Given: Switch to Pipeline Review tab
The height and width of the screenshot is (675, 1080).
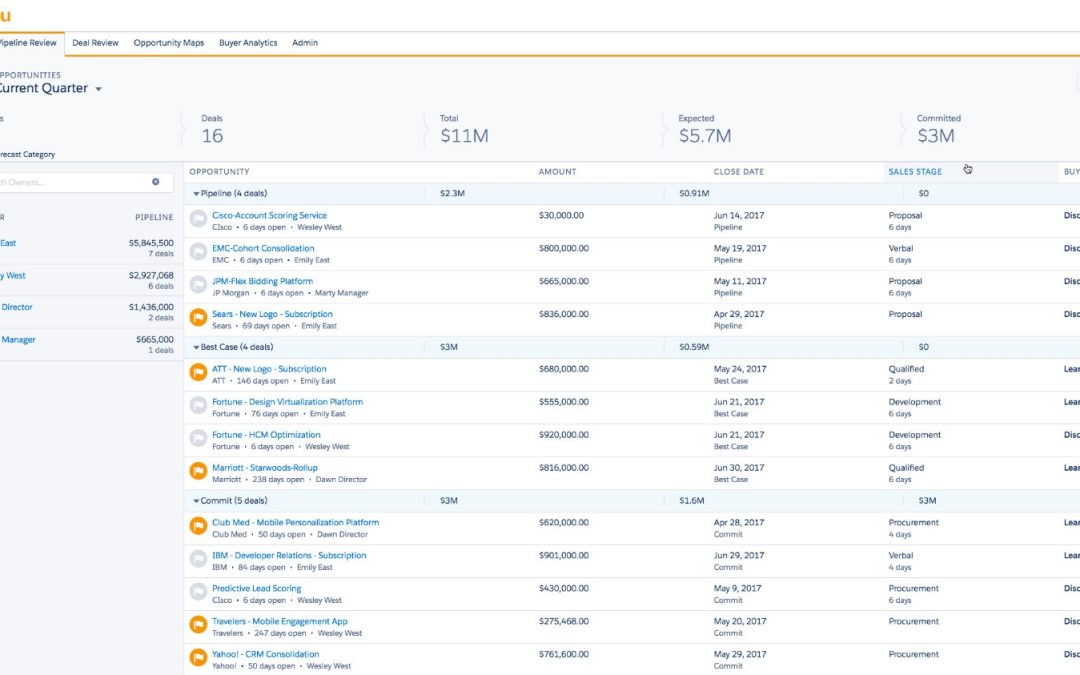Looking at the screenshot, I should (x=29, y=43).
